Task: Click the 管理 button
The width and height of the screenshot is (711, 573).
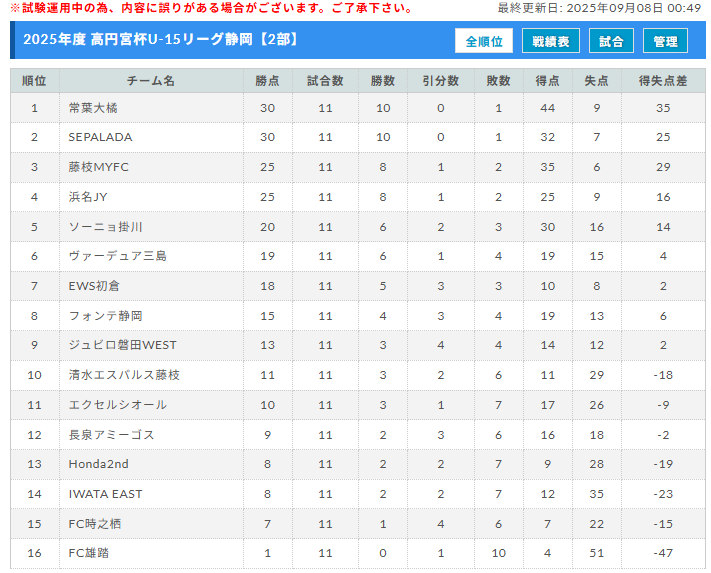Action: [665, 41]
